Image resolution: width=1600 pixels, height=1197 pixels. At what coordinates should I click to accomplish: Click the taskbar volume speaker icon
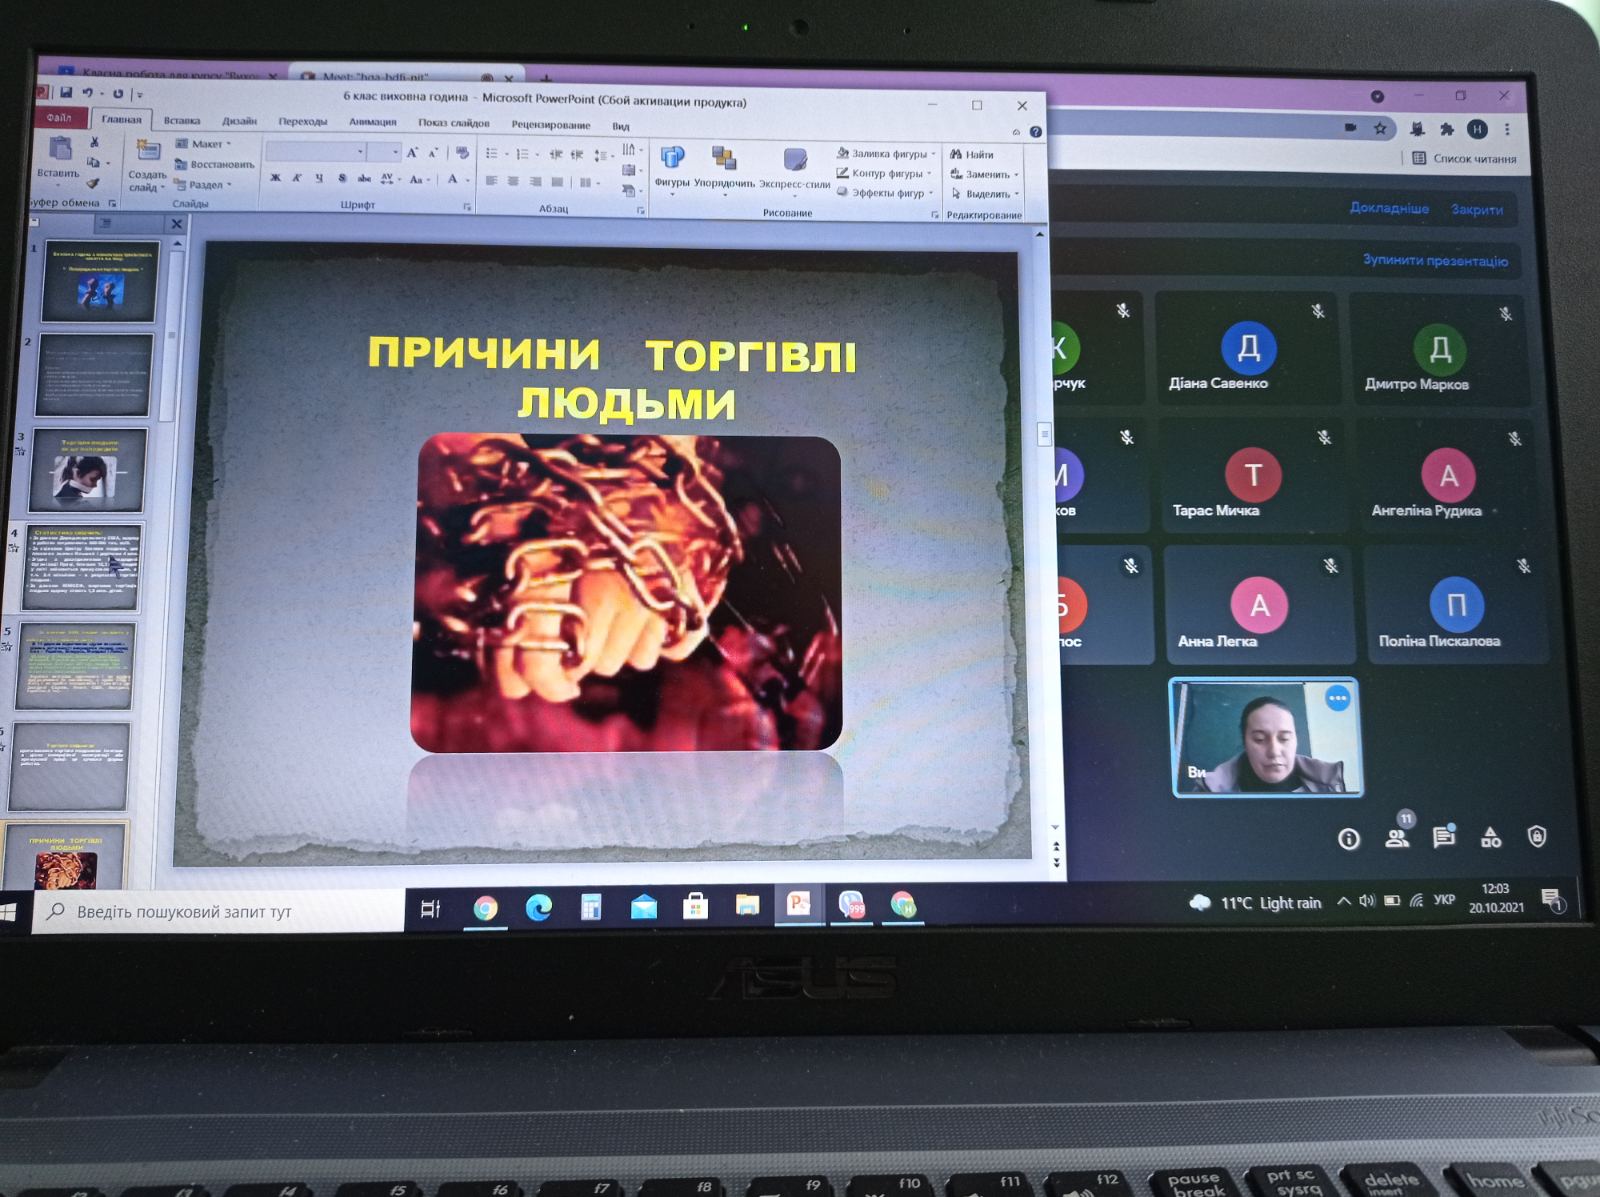(x=1367, y=901)
